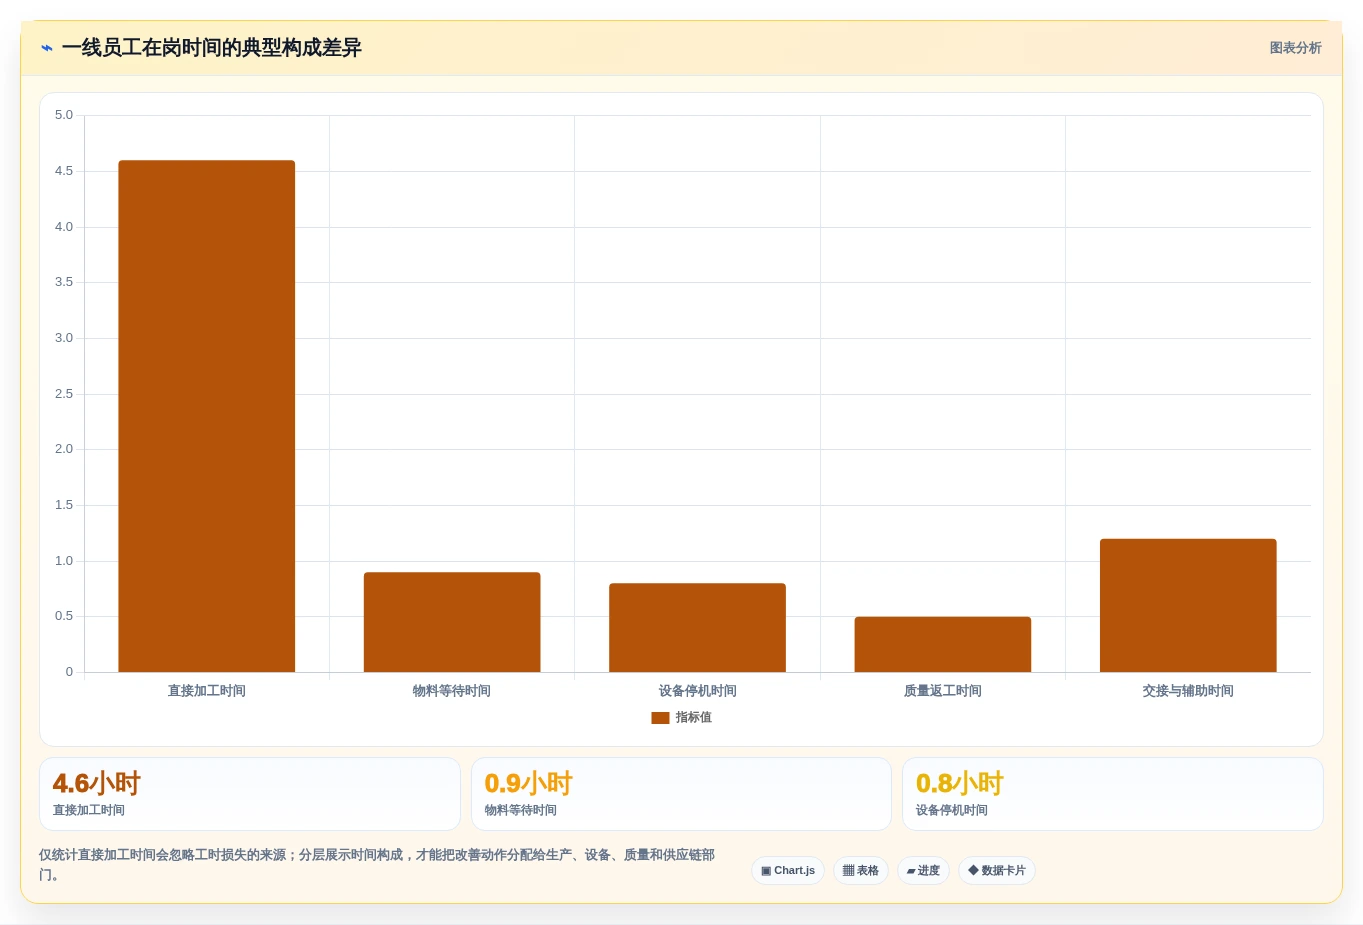Click the 质量返工时间 x-axis label

943,691
